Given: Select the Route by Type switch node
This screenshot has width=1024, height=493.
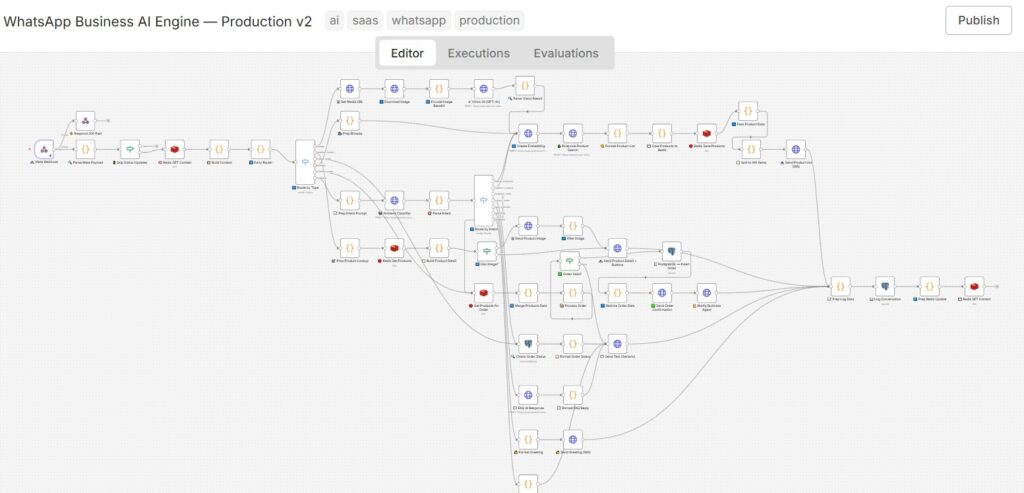Looking at the screenshot, I should (305, 162).
